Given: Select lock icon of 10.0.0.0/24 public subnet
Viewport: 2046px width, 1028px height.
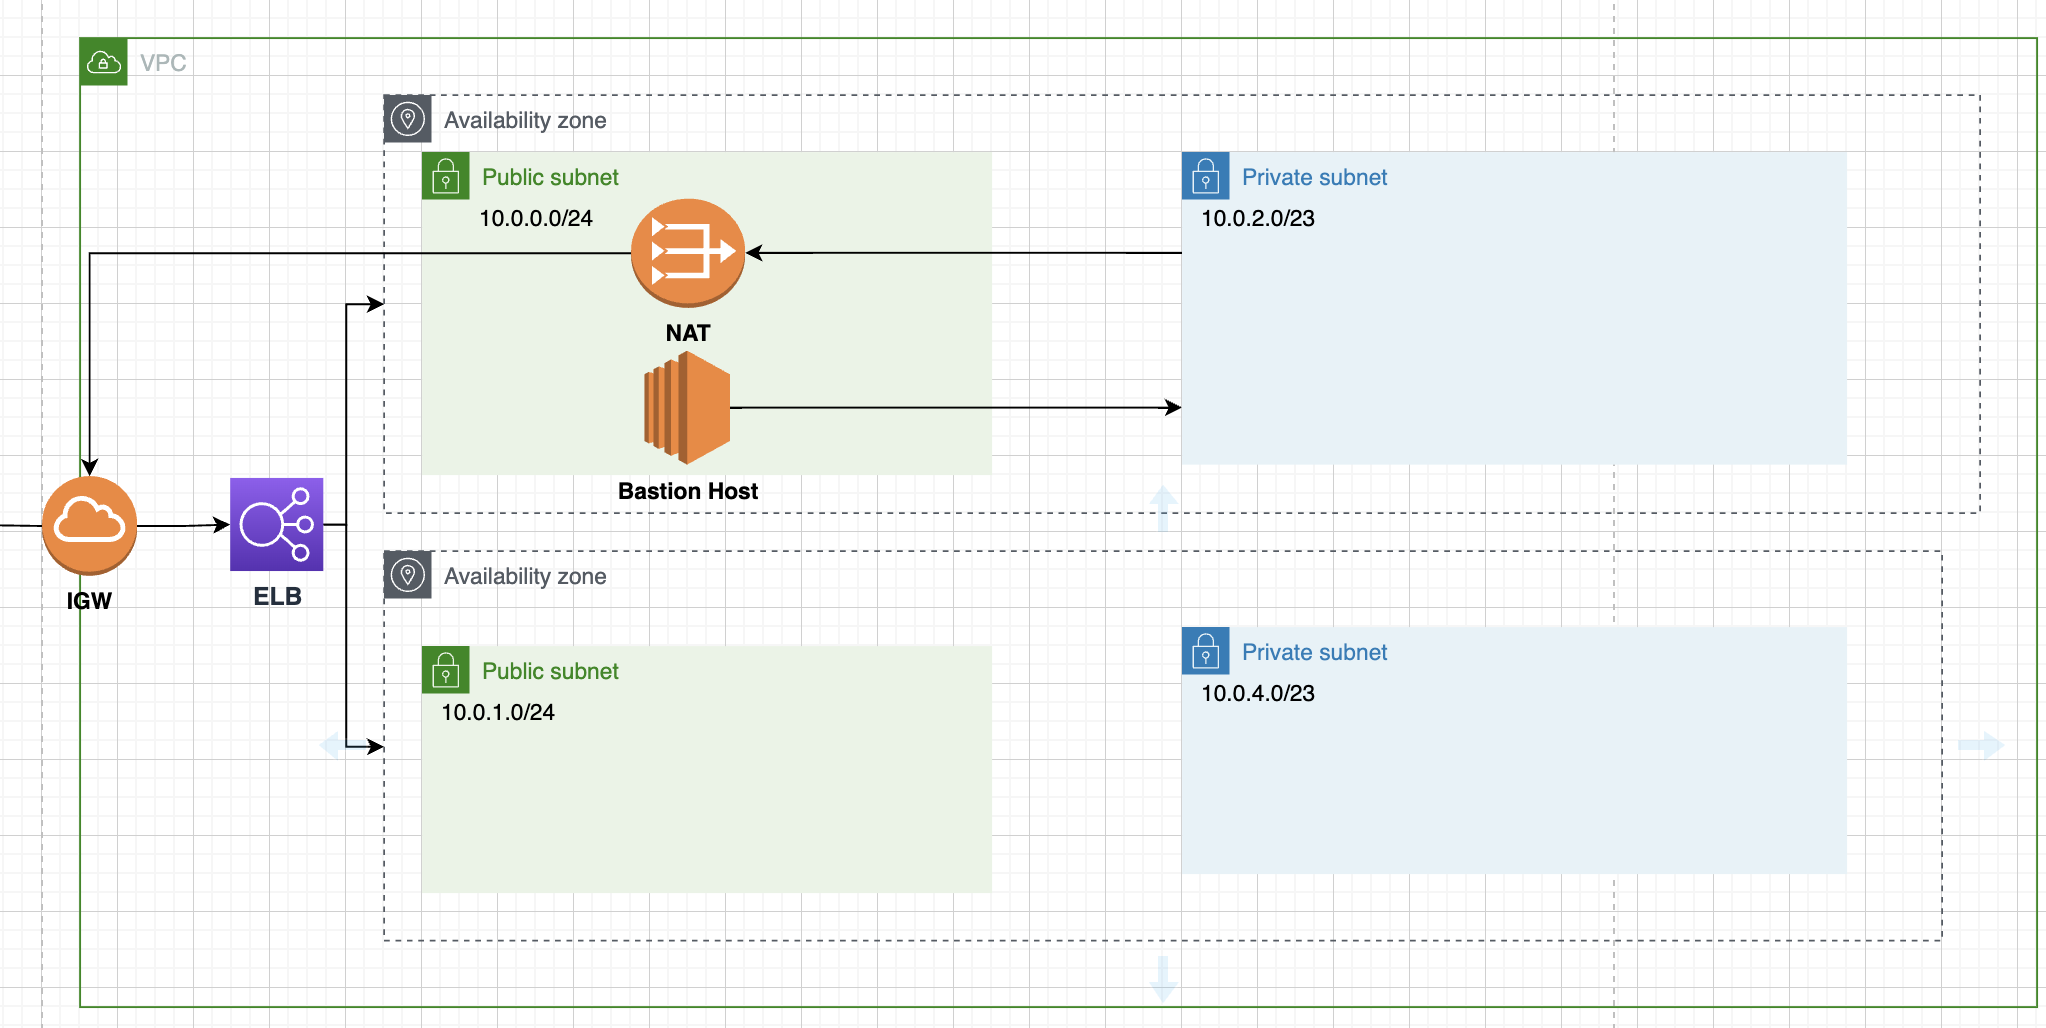Looking at the screenshot, I should coord(446,176).
